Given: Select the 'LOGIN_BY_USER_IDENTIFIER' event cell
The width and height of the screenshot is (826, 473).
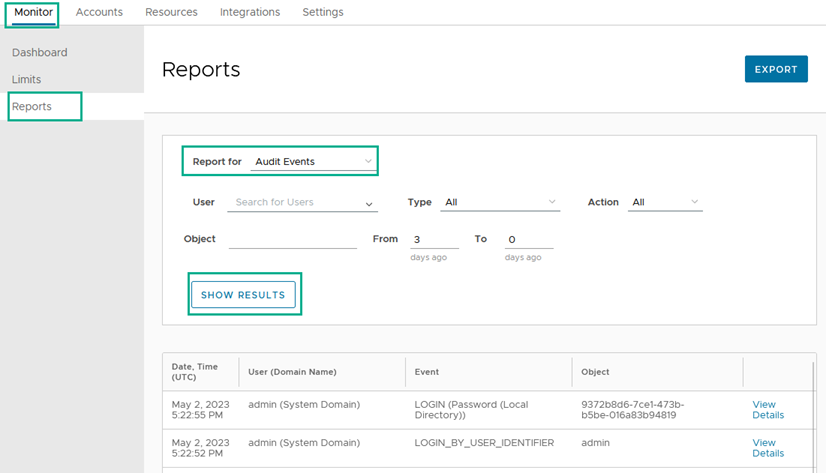Looking at the screenshot, I should 484,443.
